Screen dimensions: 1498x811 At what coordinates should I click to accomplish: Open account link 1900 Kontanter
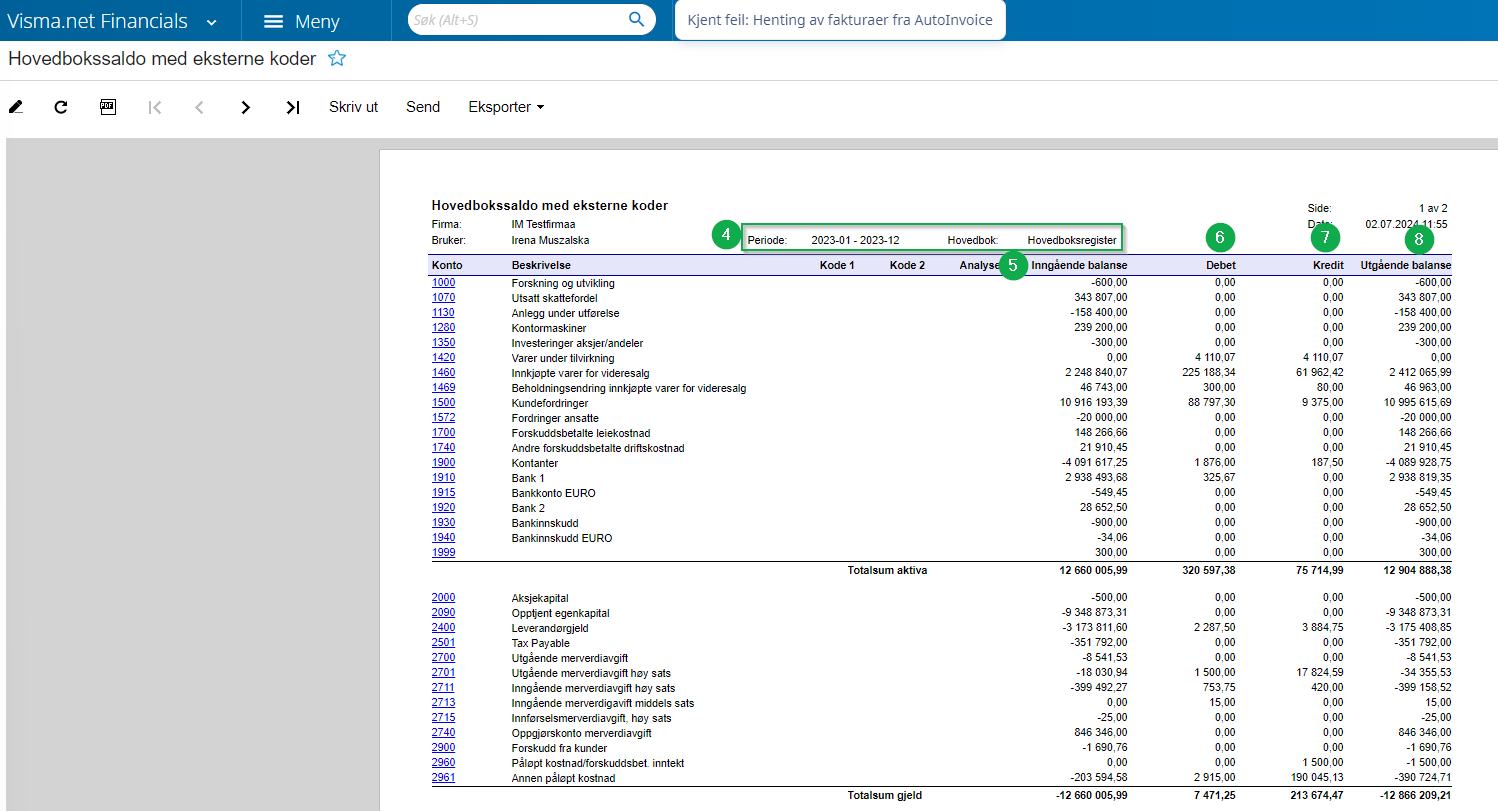point(443,463)
